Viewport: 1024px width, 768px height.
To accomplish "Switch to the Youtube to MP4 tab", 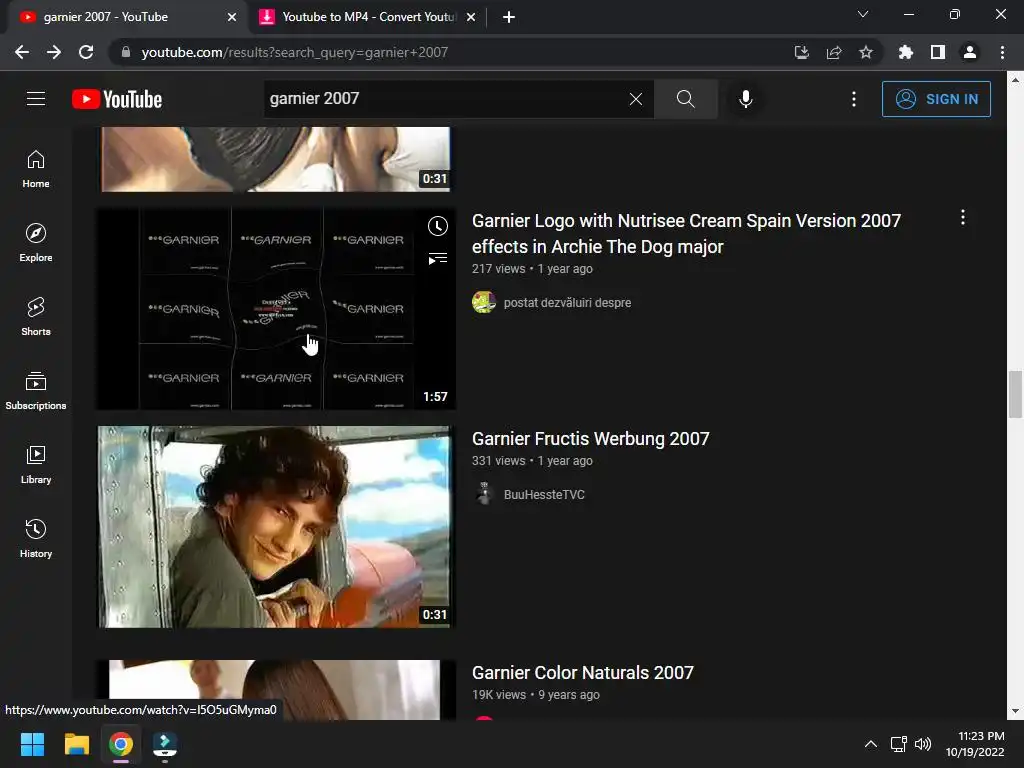I will coord(367,17).
